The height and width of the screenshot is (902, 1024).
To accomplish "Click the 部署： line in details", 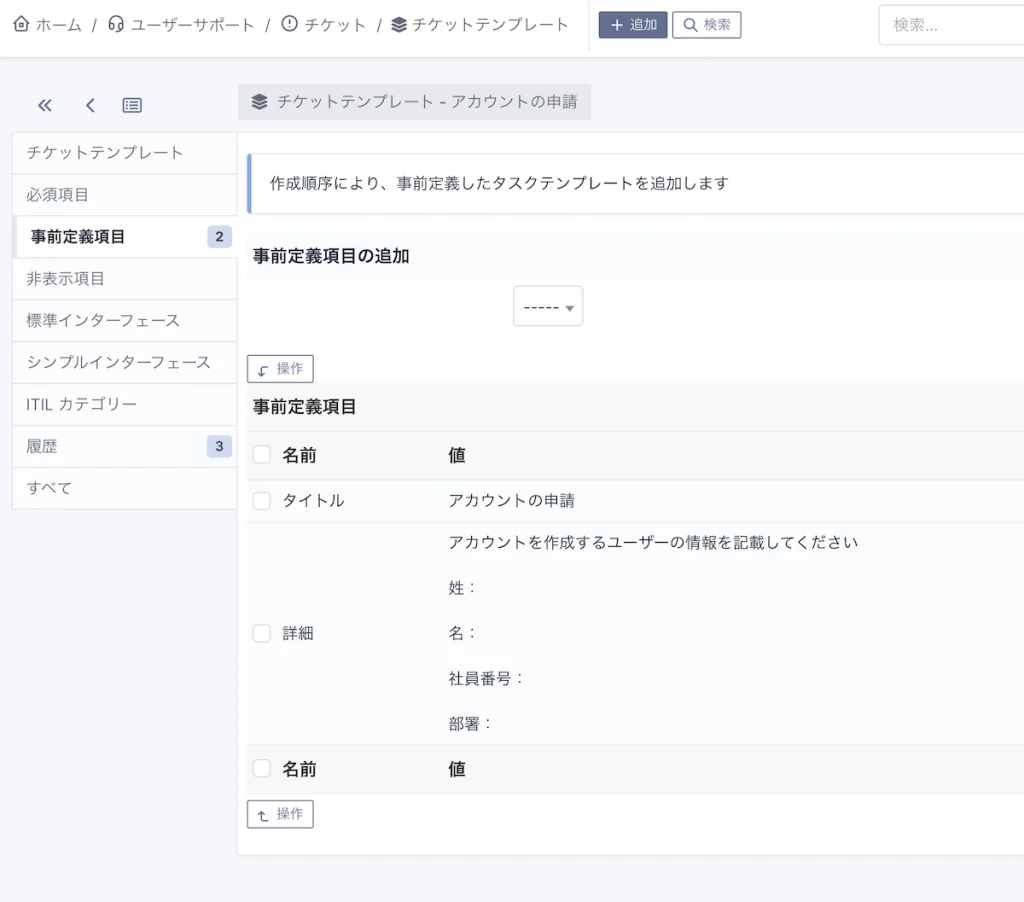I will point(470,724).
